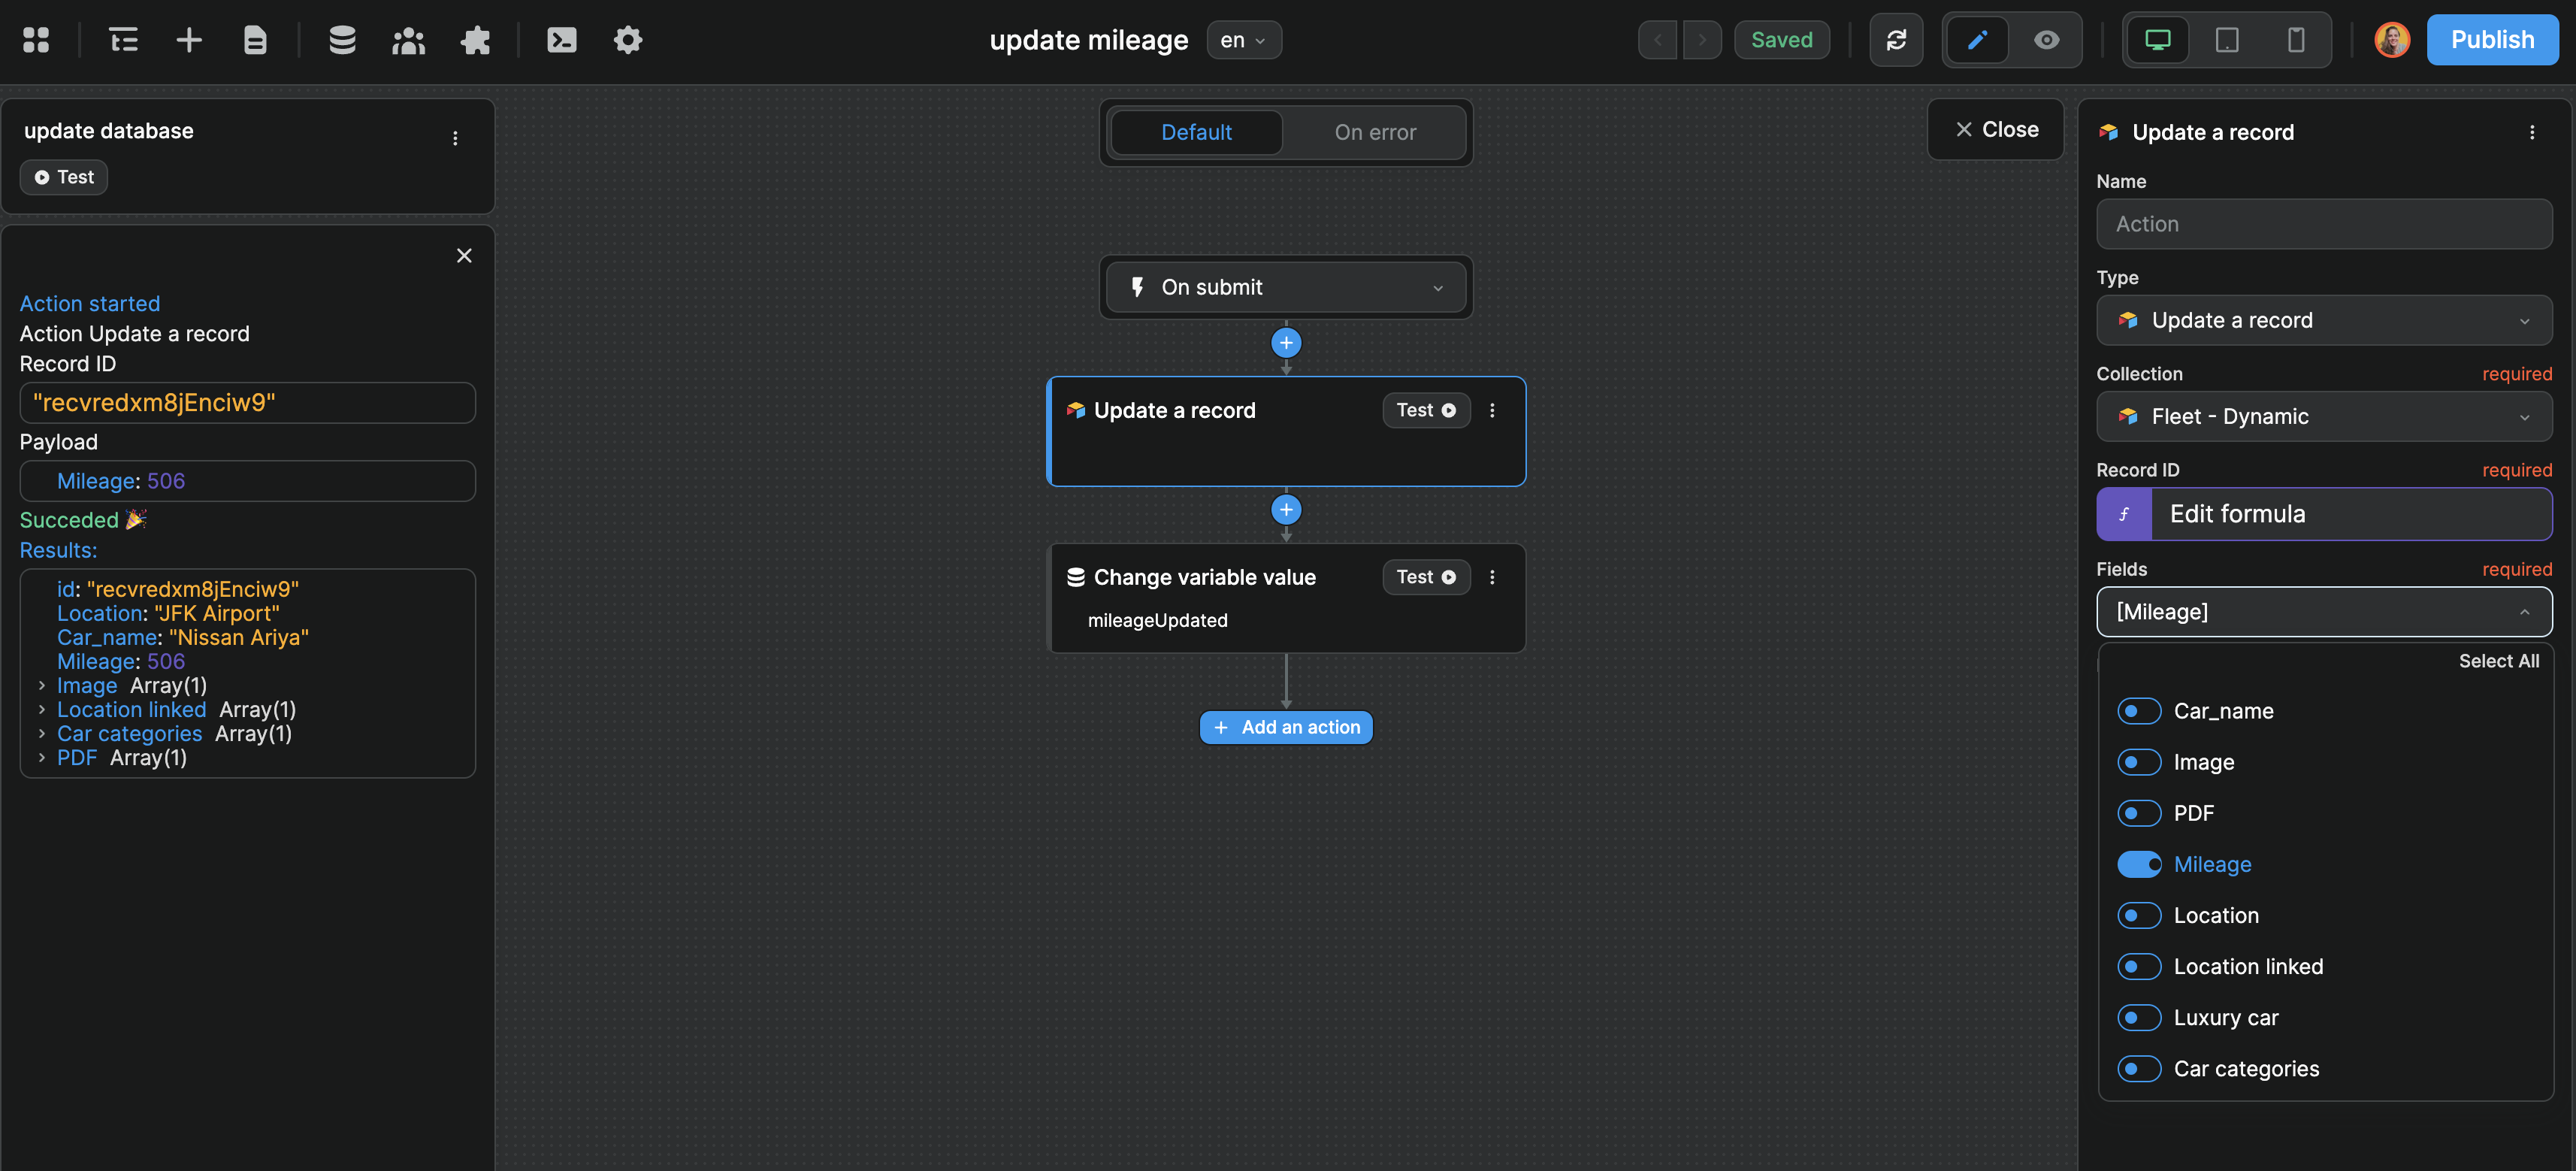Click the plus icon to add element

189,40
